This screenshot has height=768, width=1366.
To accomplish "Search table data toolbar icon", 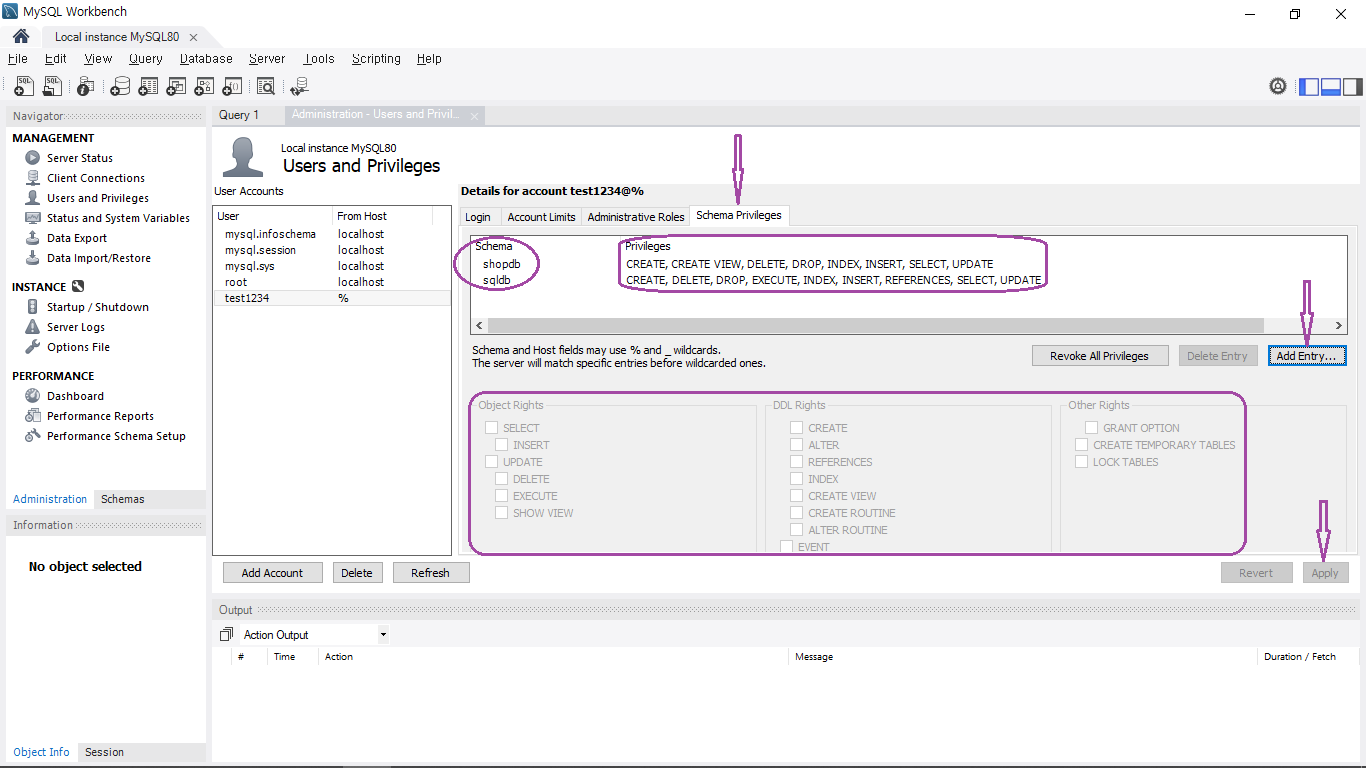I will (x=266, y=87).
